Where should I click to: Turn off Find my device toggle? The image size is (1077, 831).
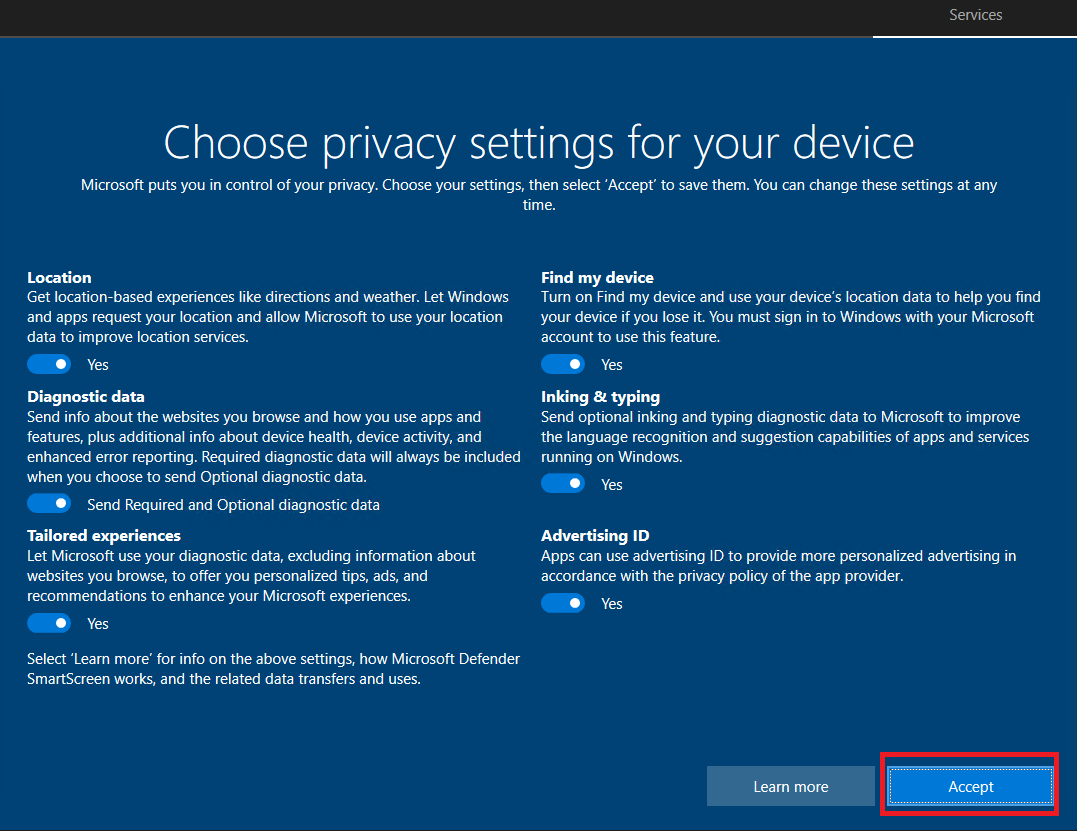point(563,364)
